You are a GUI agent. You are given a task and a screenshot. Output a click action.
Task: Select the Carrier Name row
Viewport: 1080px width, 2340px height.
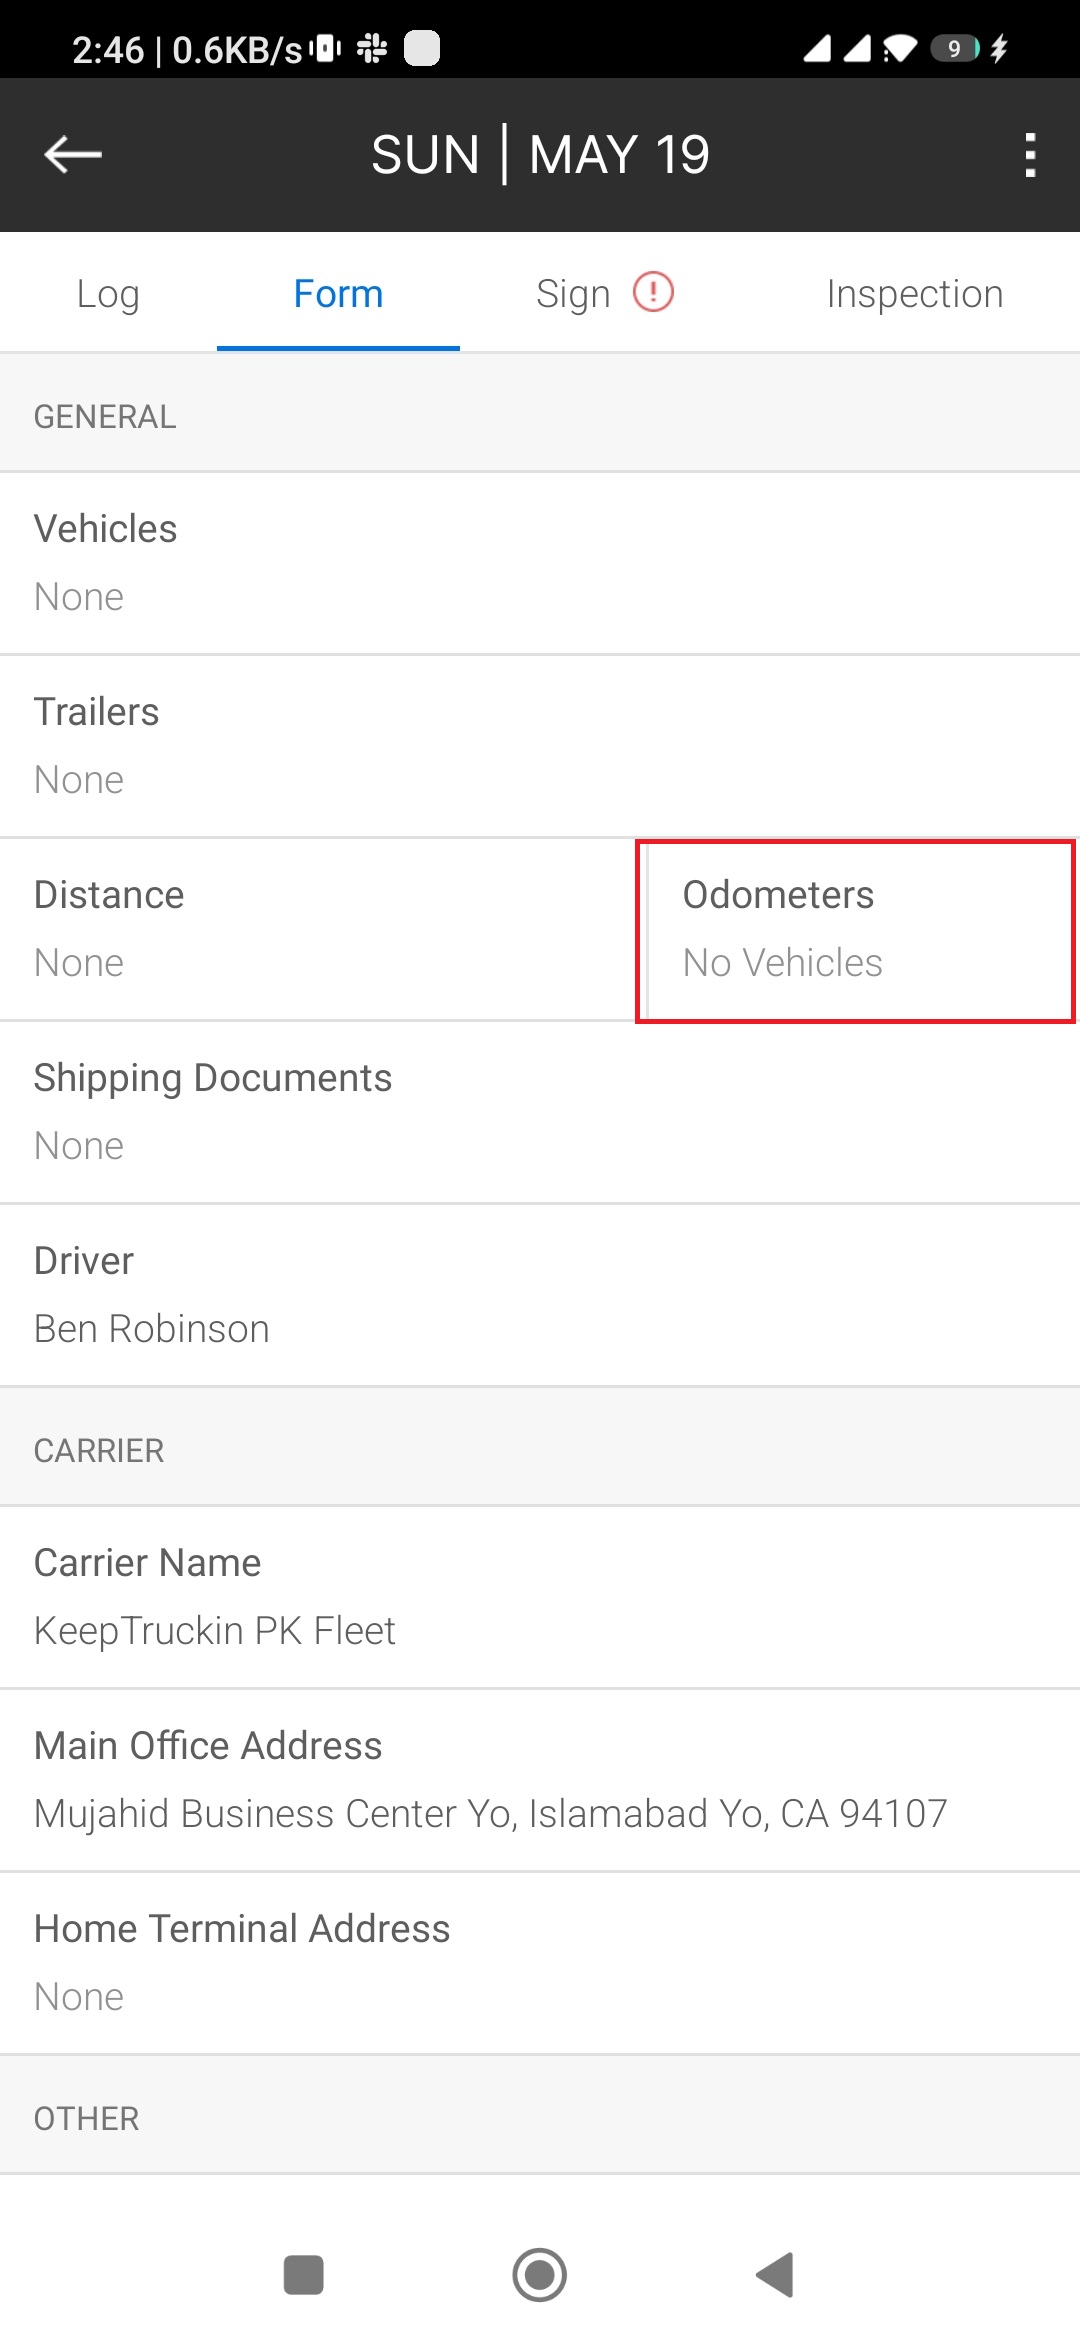pos(540,1597)
